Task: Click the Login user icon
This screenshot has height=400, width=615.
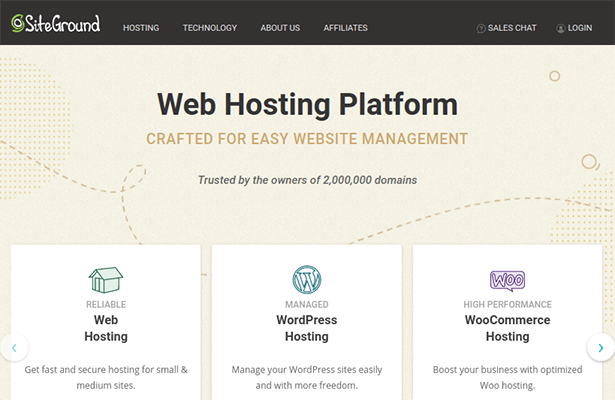Action: [x=561, y=28]
